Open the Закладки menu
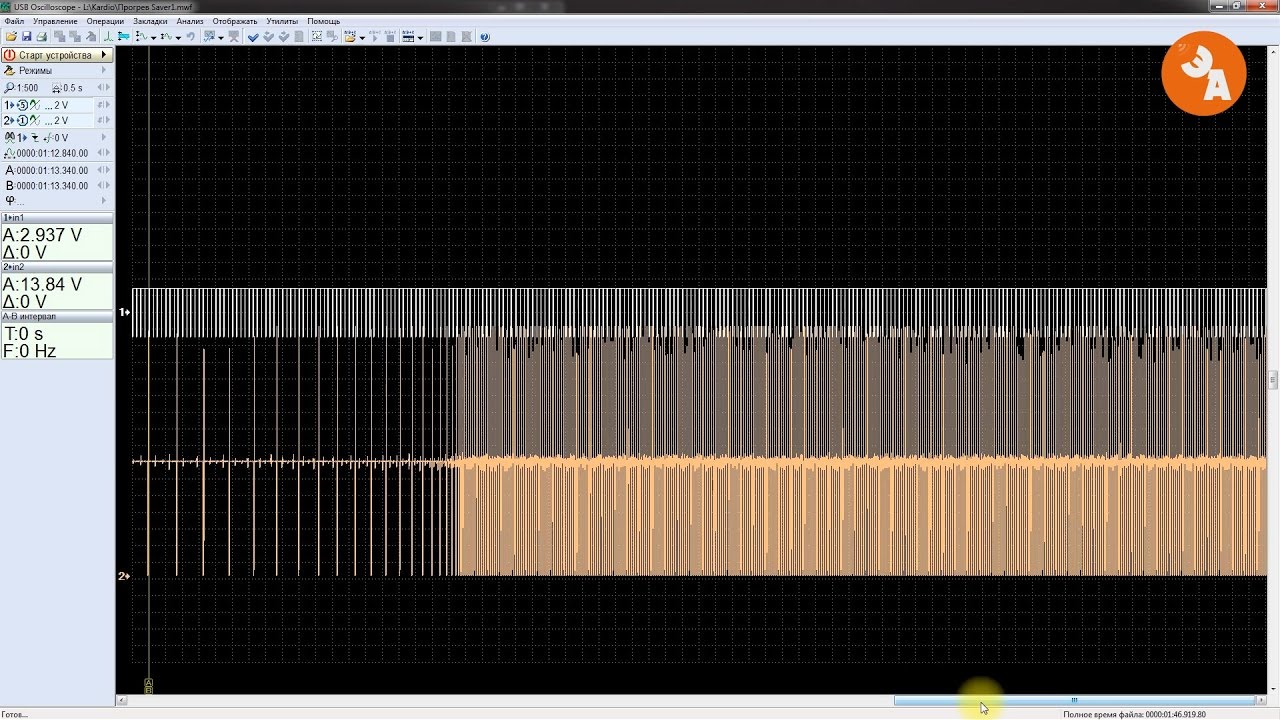1280x720 pixels. pos(150,21)
